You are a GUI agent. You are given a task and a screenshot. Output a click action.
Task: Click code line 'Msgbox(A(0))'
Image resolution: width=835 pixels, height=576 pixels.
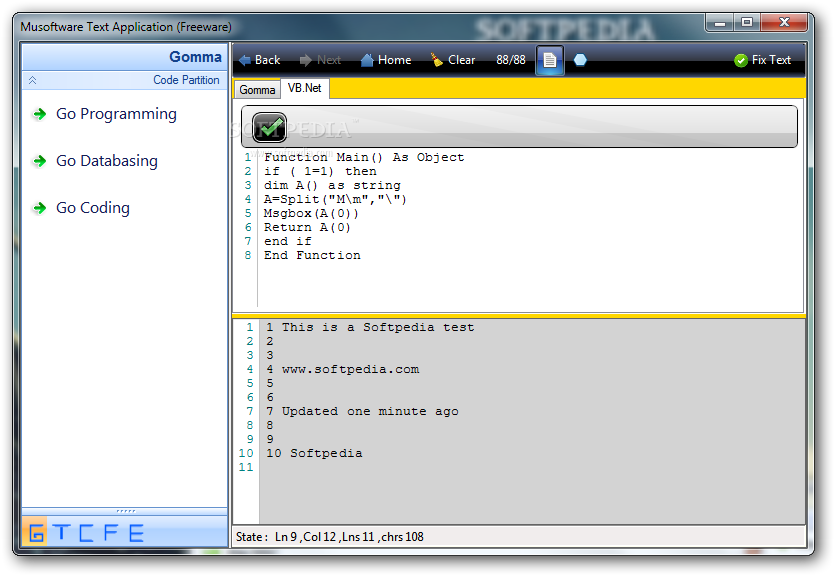pyautogui.click(x=311, y=213)
